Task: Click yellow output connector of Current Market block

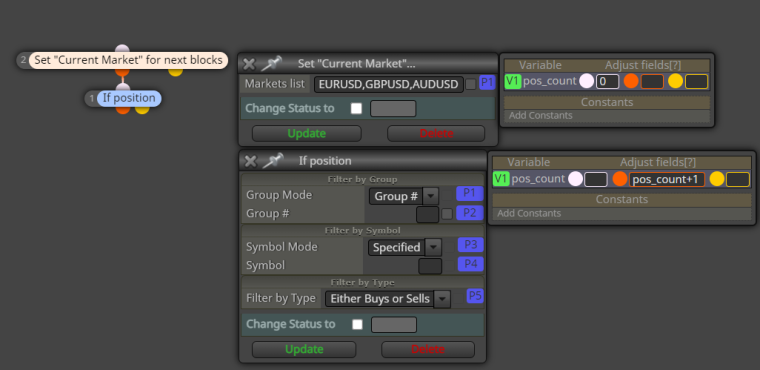Action: (x=175, y=72)
